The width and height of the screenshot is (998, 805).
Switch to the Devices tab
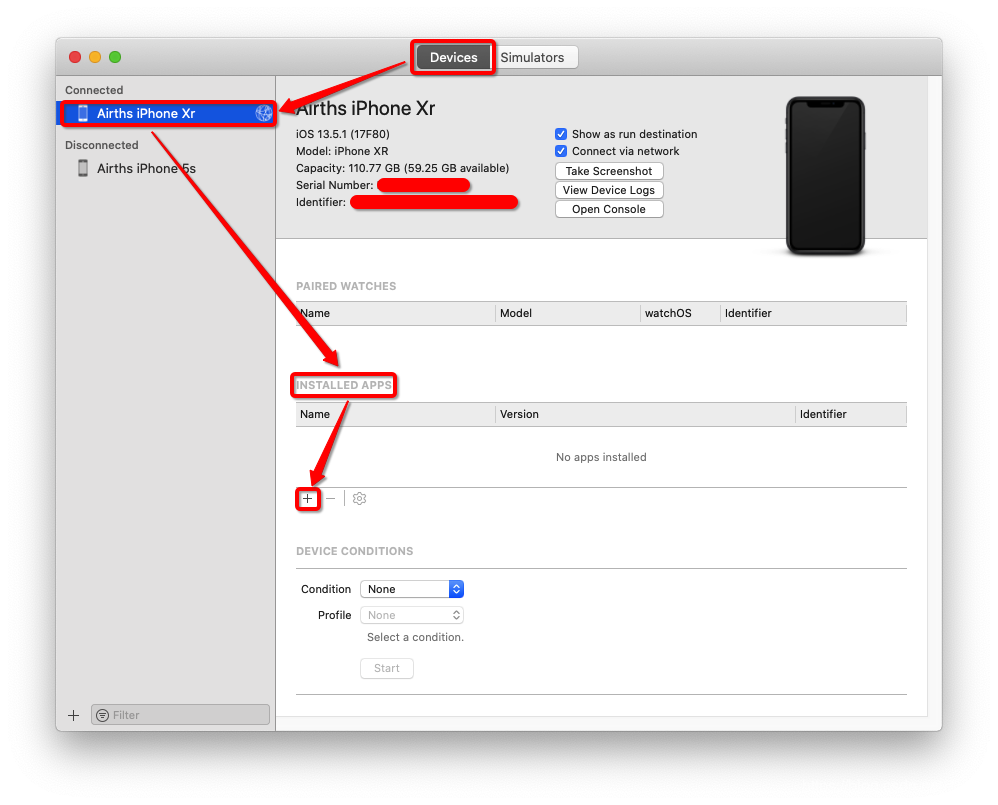click(x=453, y=57)
